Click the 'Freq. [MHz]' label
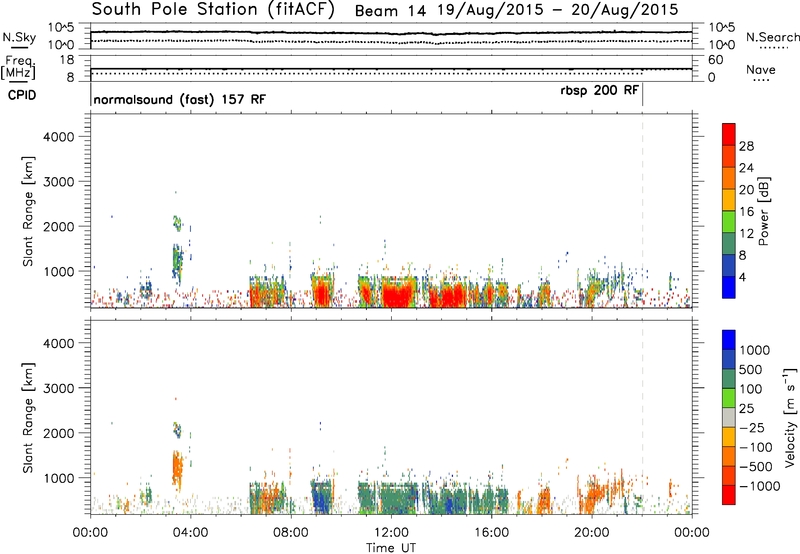Viewport: 800px width, 554px height. pos(18,68)
